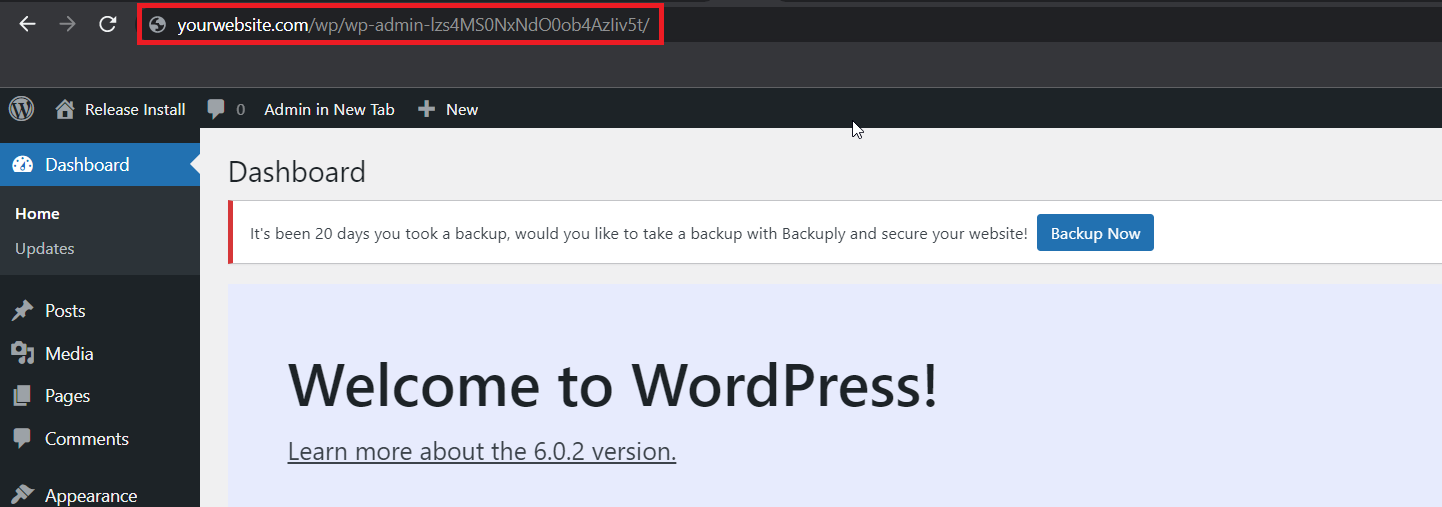
Task: Click the plus icon next to New
Action: click(427, 109)
